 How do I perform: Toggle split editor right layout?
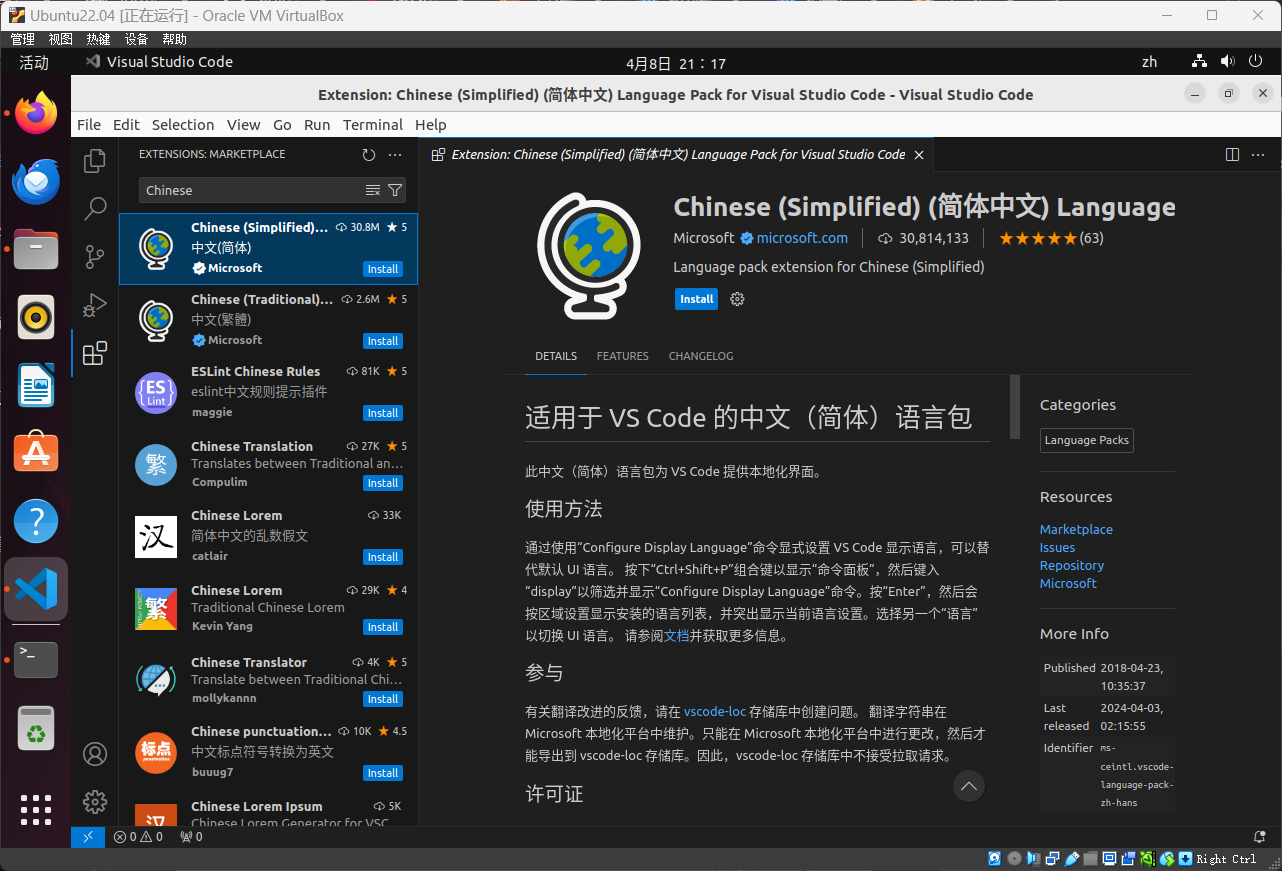point(1232,155)
